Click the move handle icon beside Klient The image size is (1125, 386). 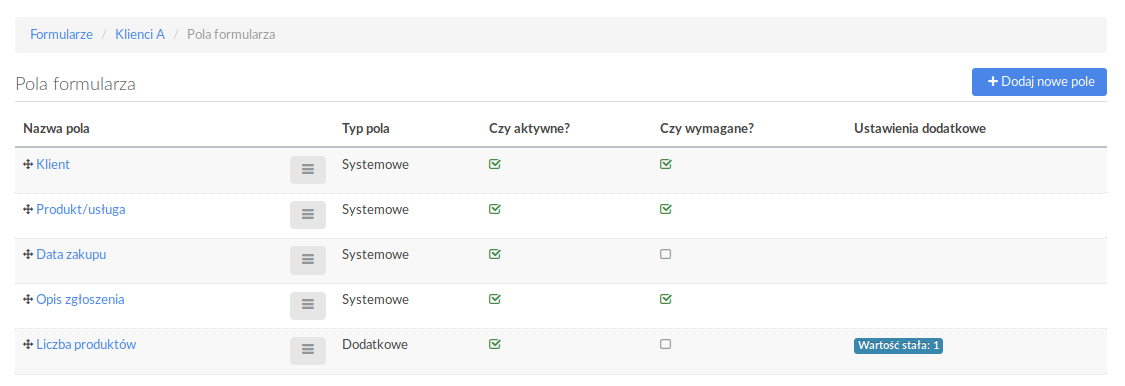(x=29, y=164)
